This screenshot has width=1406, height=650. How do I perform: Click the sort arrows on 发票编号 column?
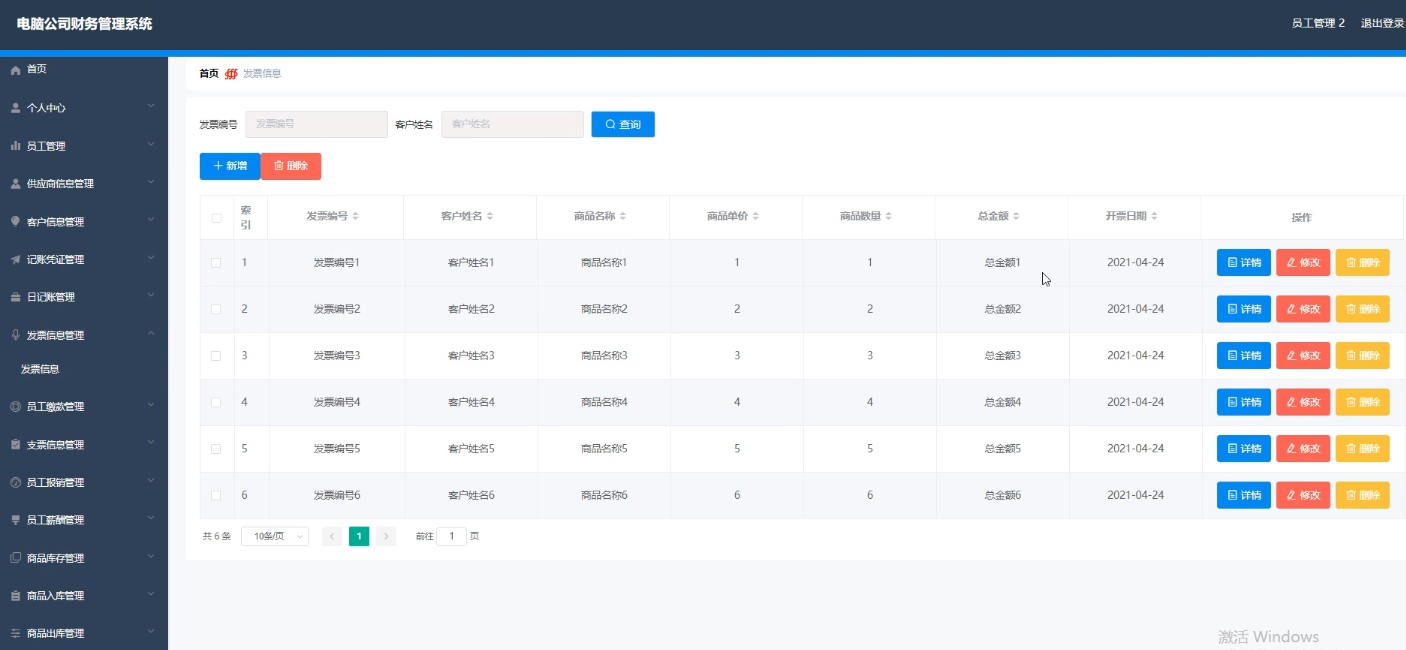[x=355, y=217]
